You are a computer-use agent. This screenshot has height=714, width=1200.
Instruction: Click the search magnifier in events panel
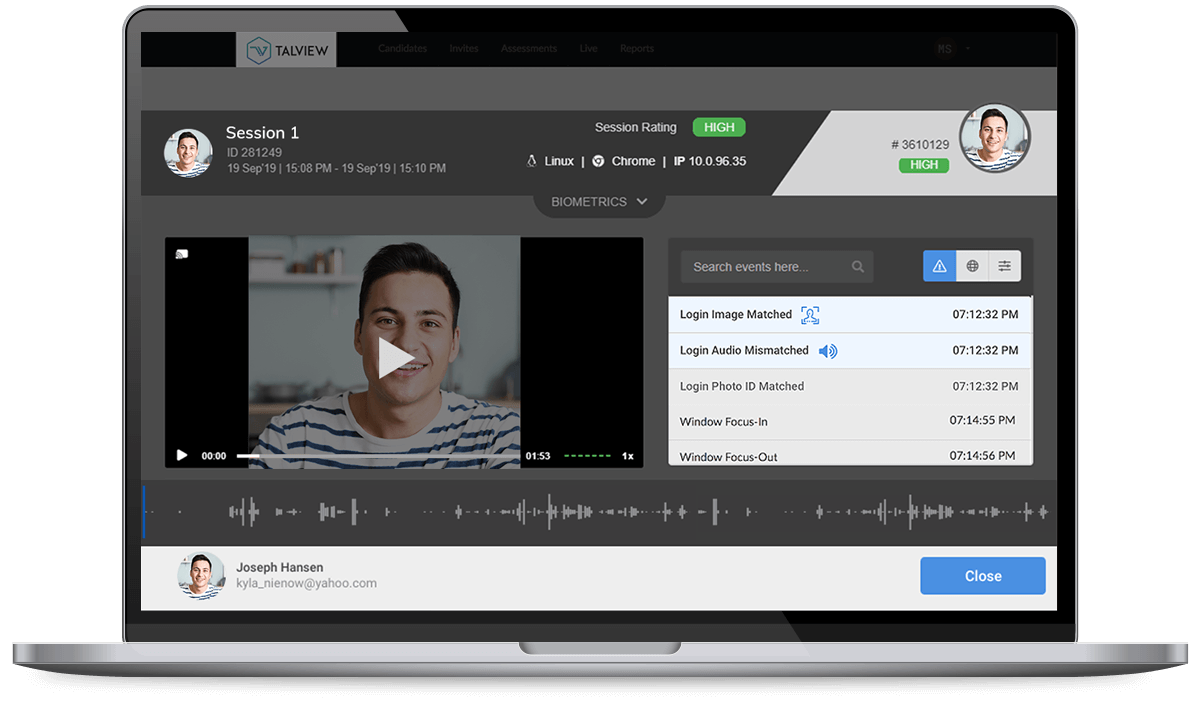coord(858,266)
